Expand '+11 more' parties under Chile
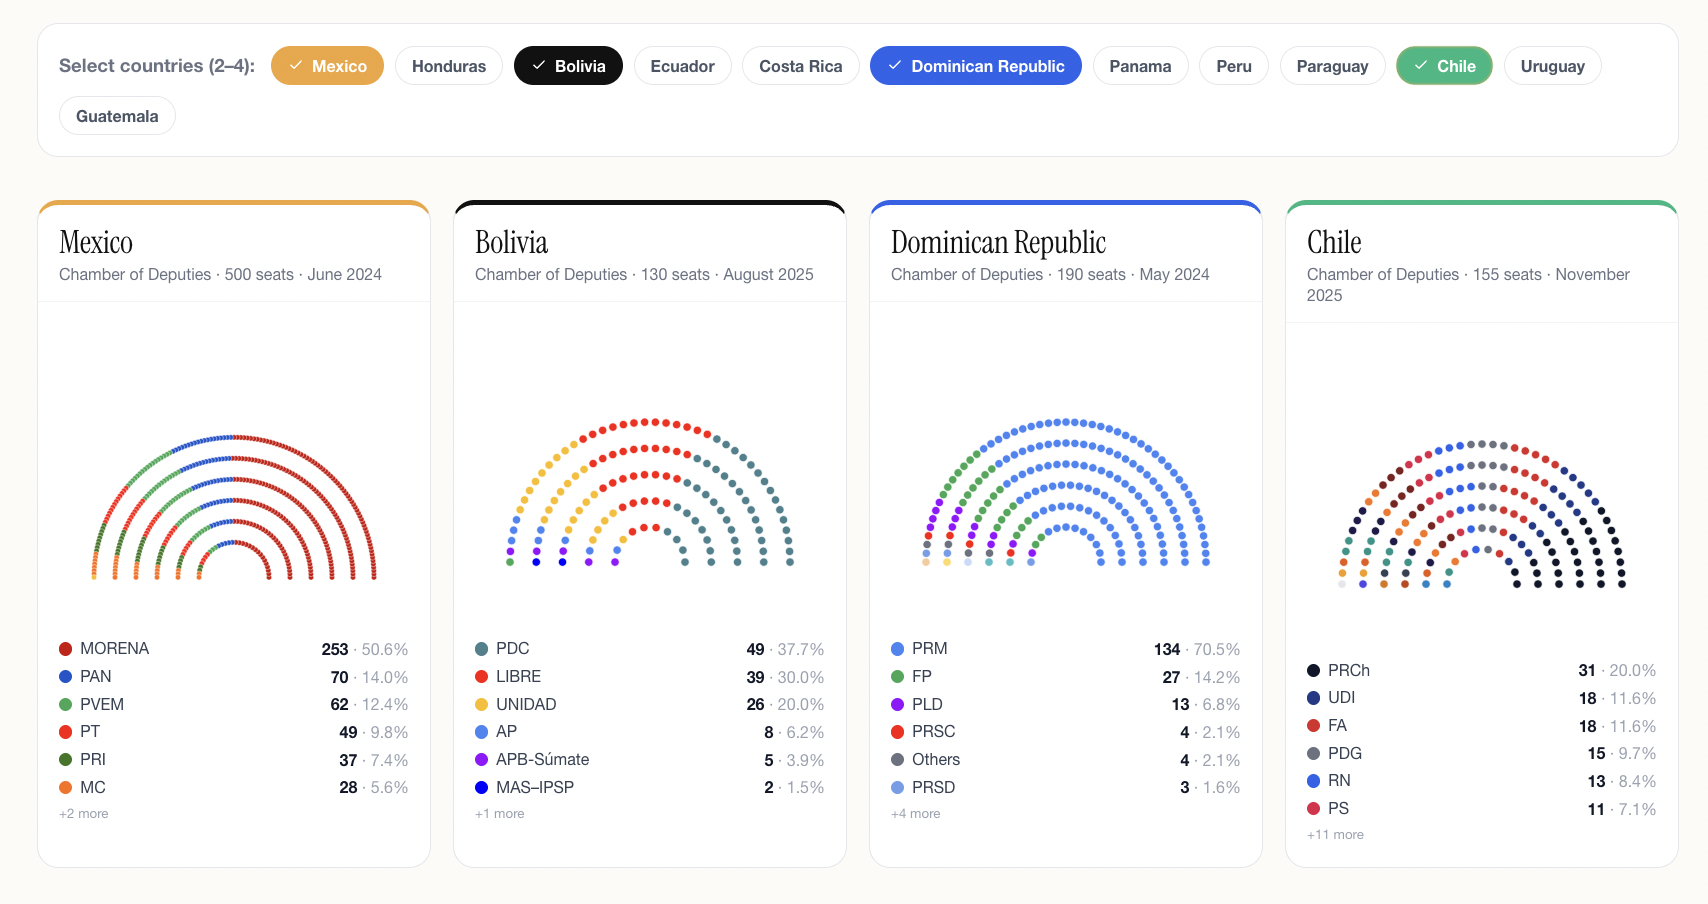This screenshot has width=1708, height=904. click(x=1335, y=835)
